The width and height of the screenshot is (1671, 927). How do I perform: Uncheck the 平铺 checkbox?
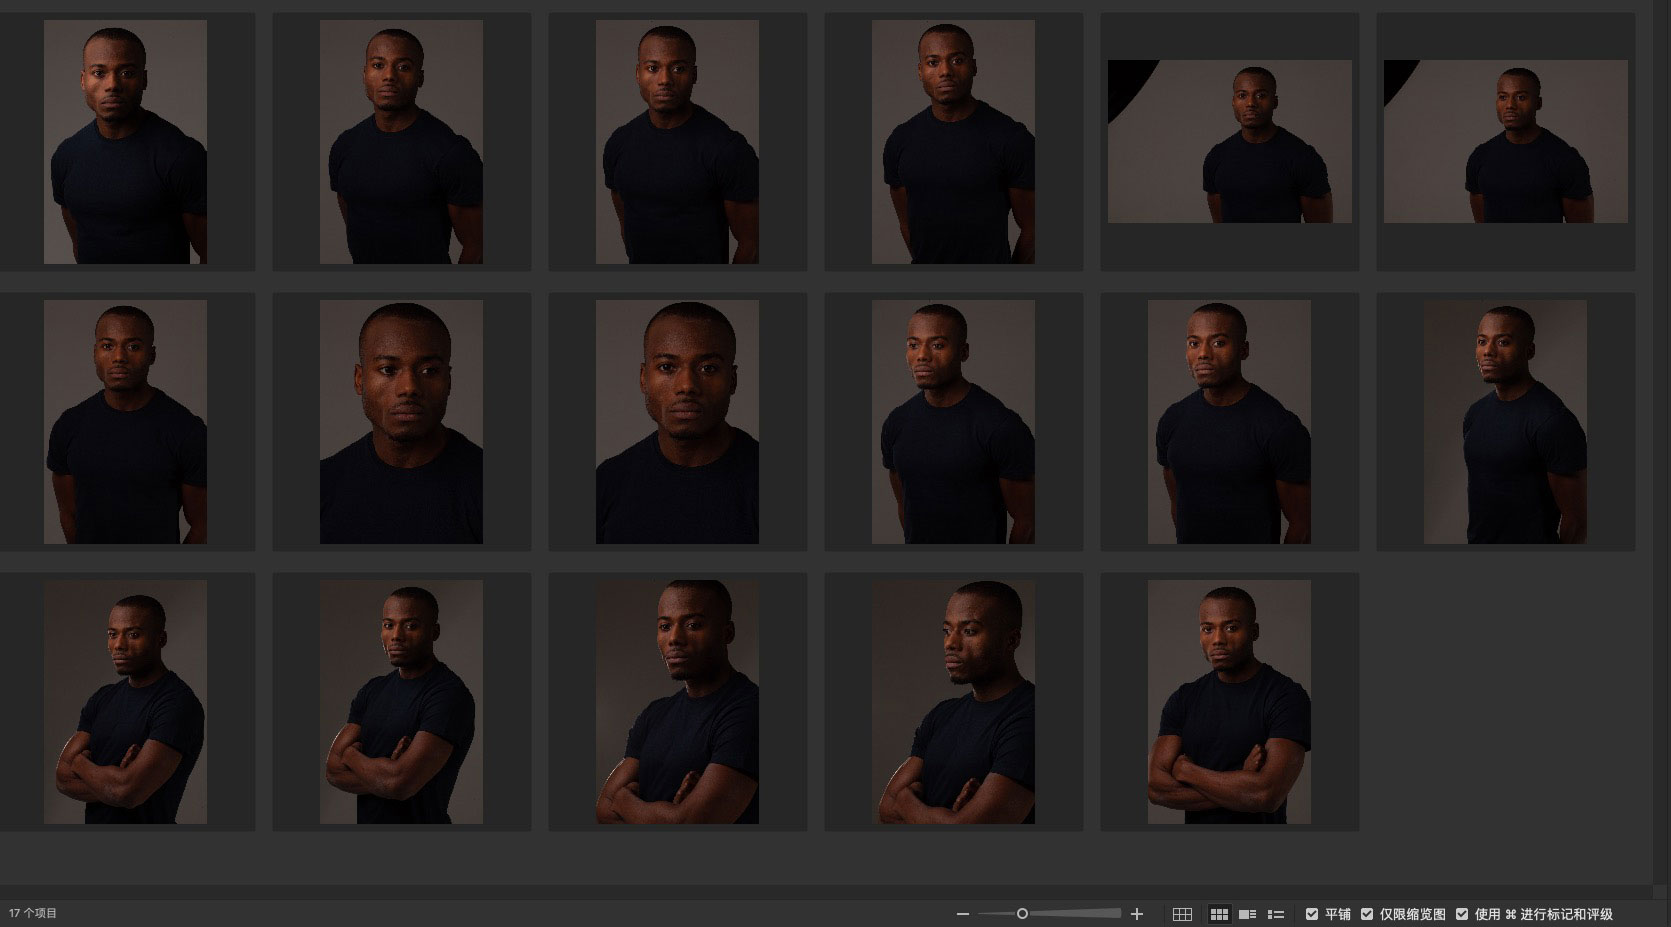coord(1312,914)
